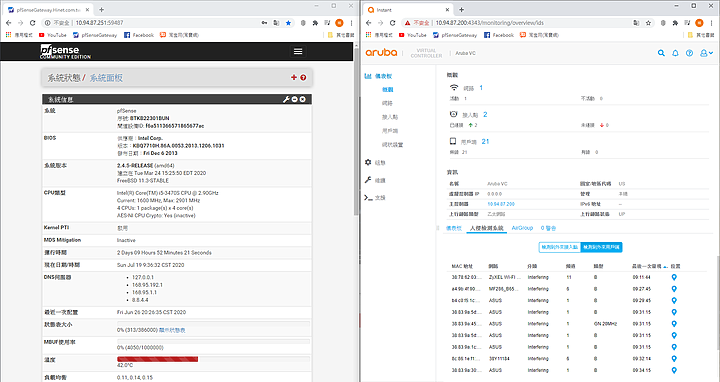Reload the pfSense browser page
Image resolution: width=720 pixels, height=382 pixels.
tap(32, 22)
